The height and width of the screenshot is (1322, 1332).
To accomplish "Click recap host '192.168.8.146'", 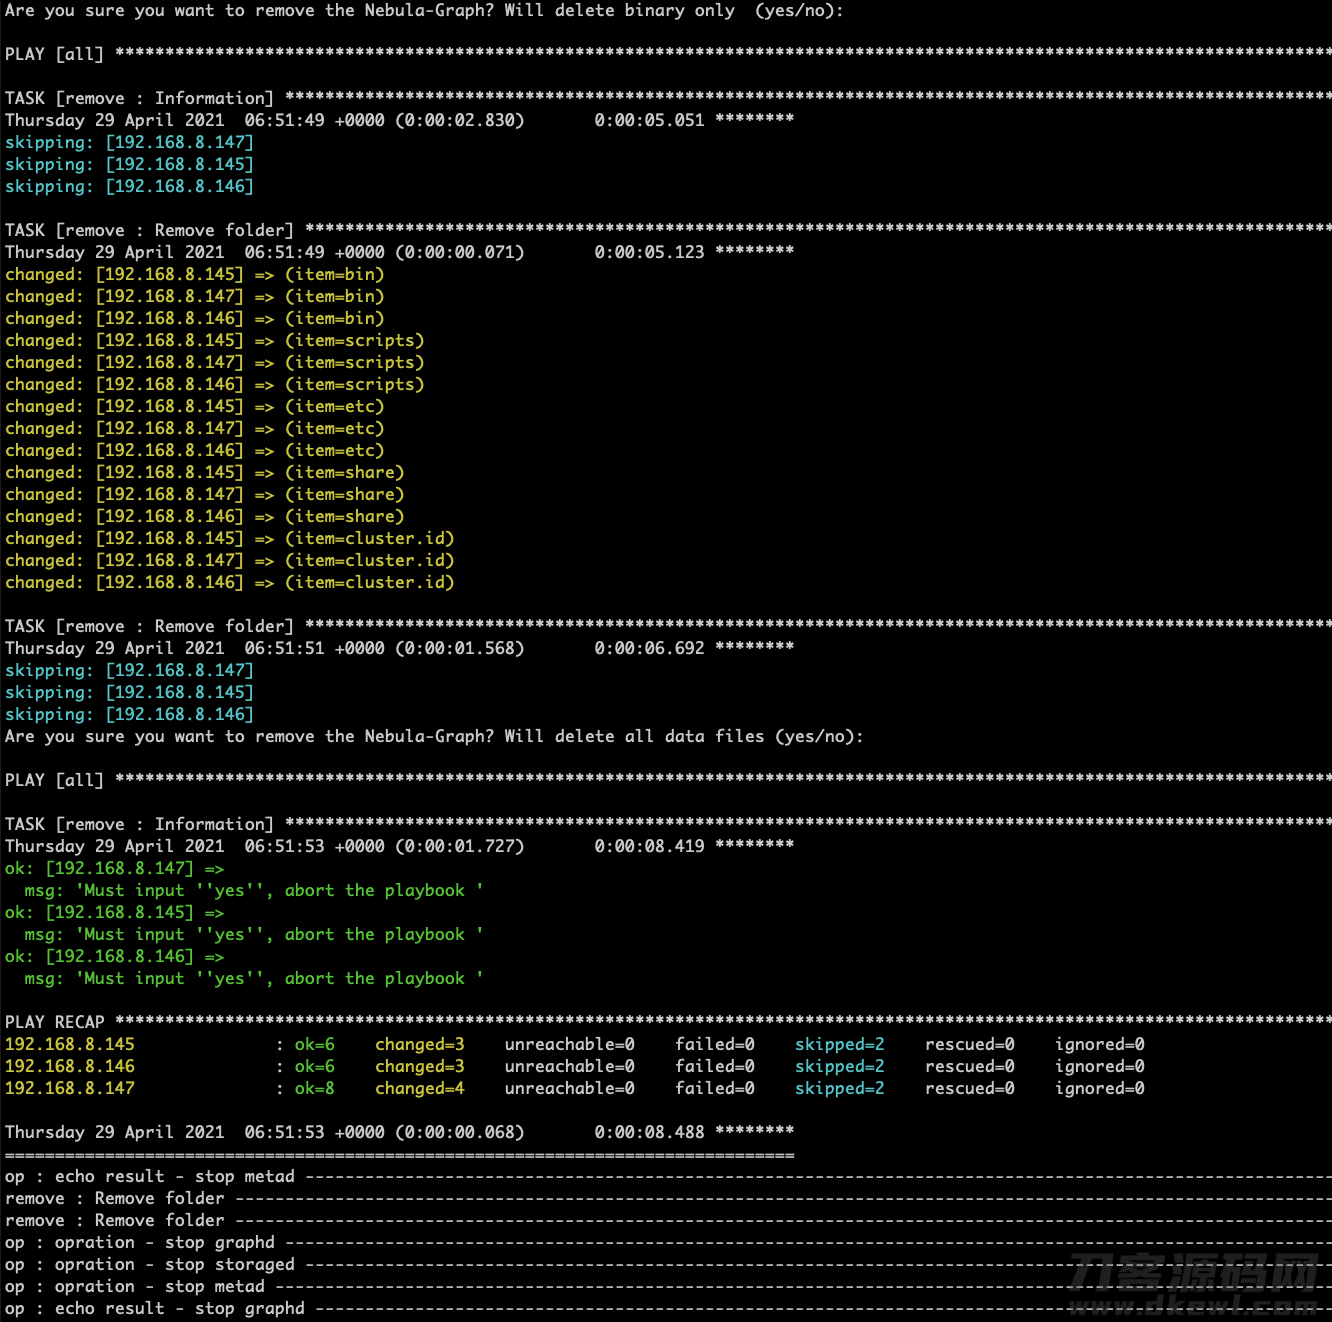I will pyautogui.click(x=70, y=1067).
